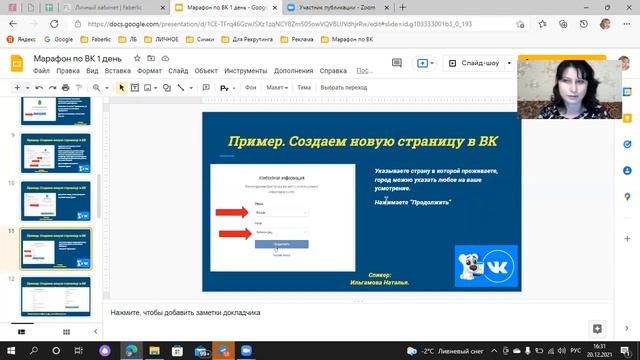Open the input tools dropdown arrow

pos(234,88)
